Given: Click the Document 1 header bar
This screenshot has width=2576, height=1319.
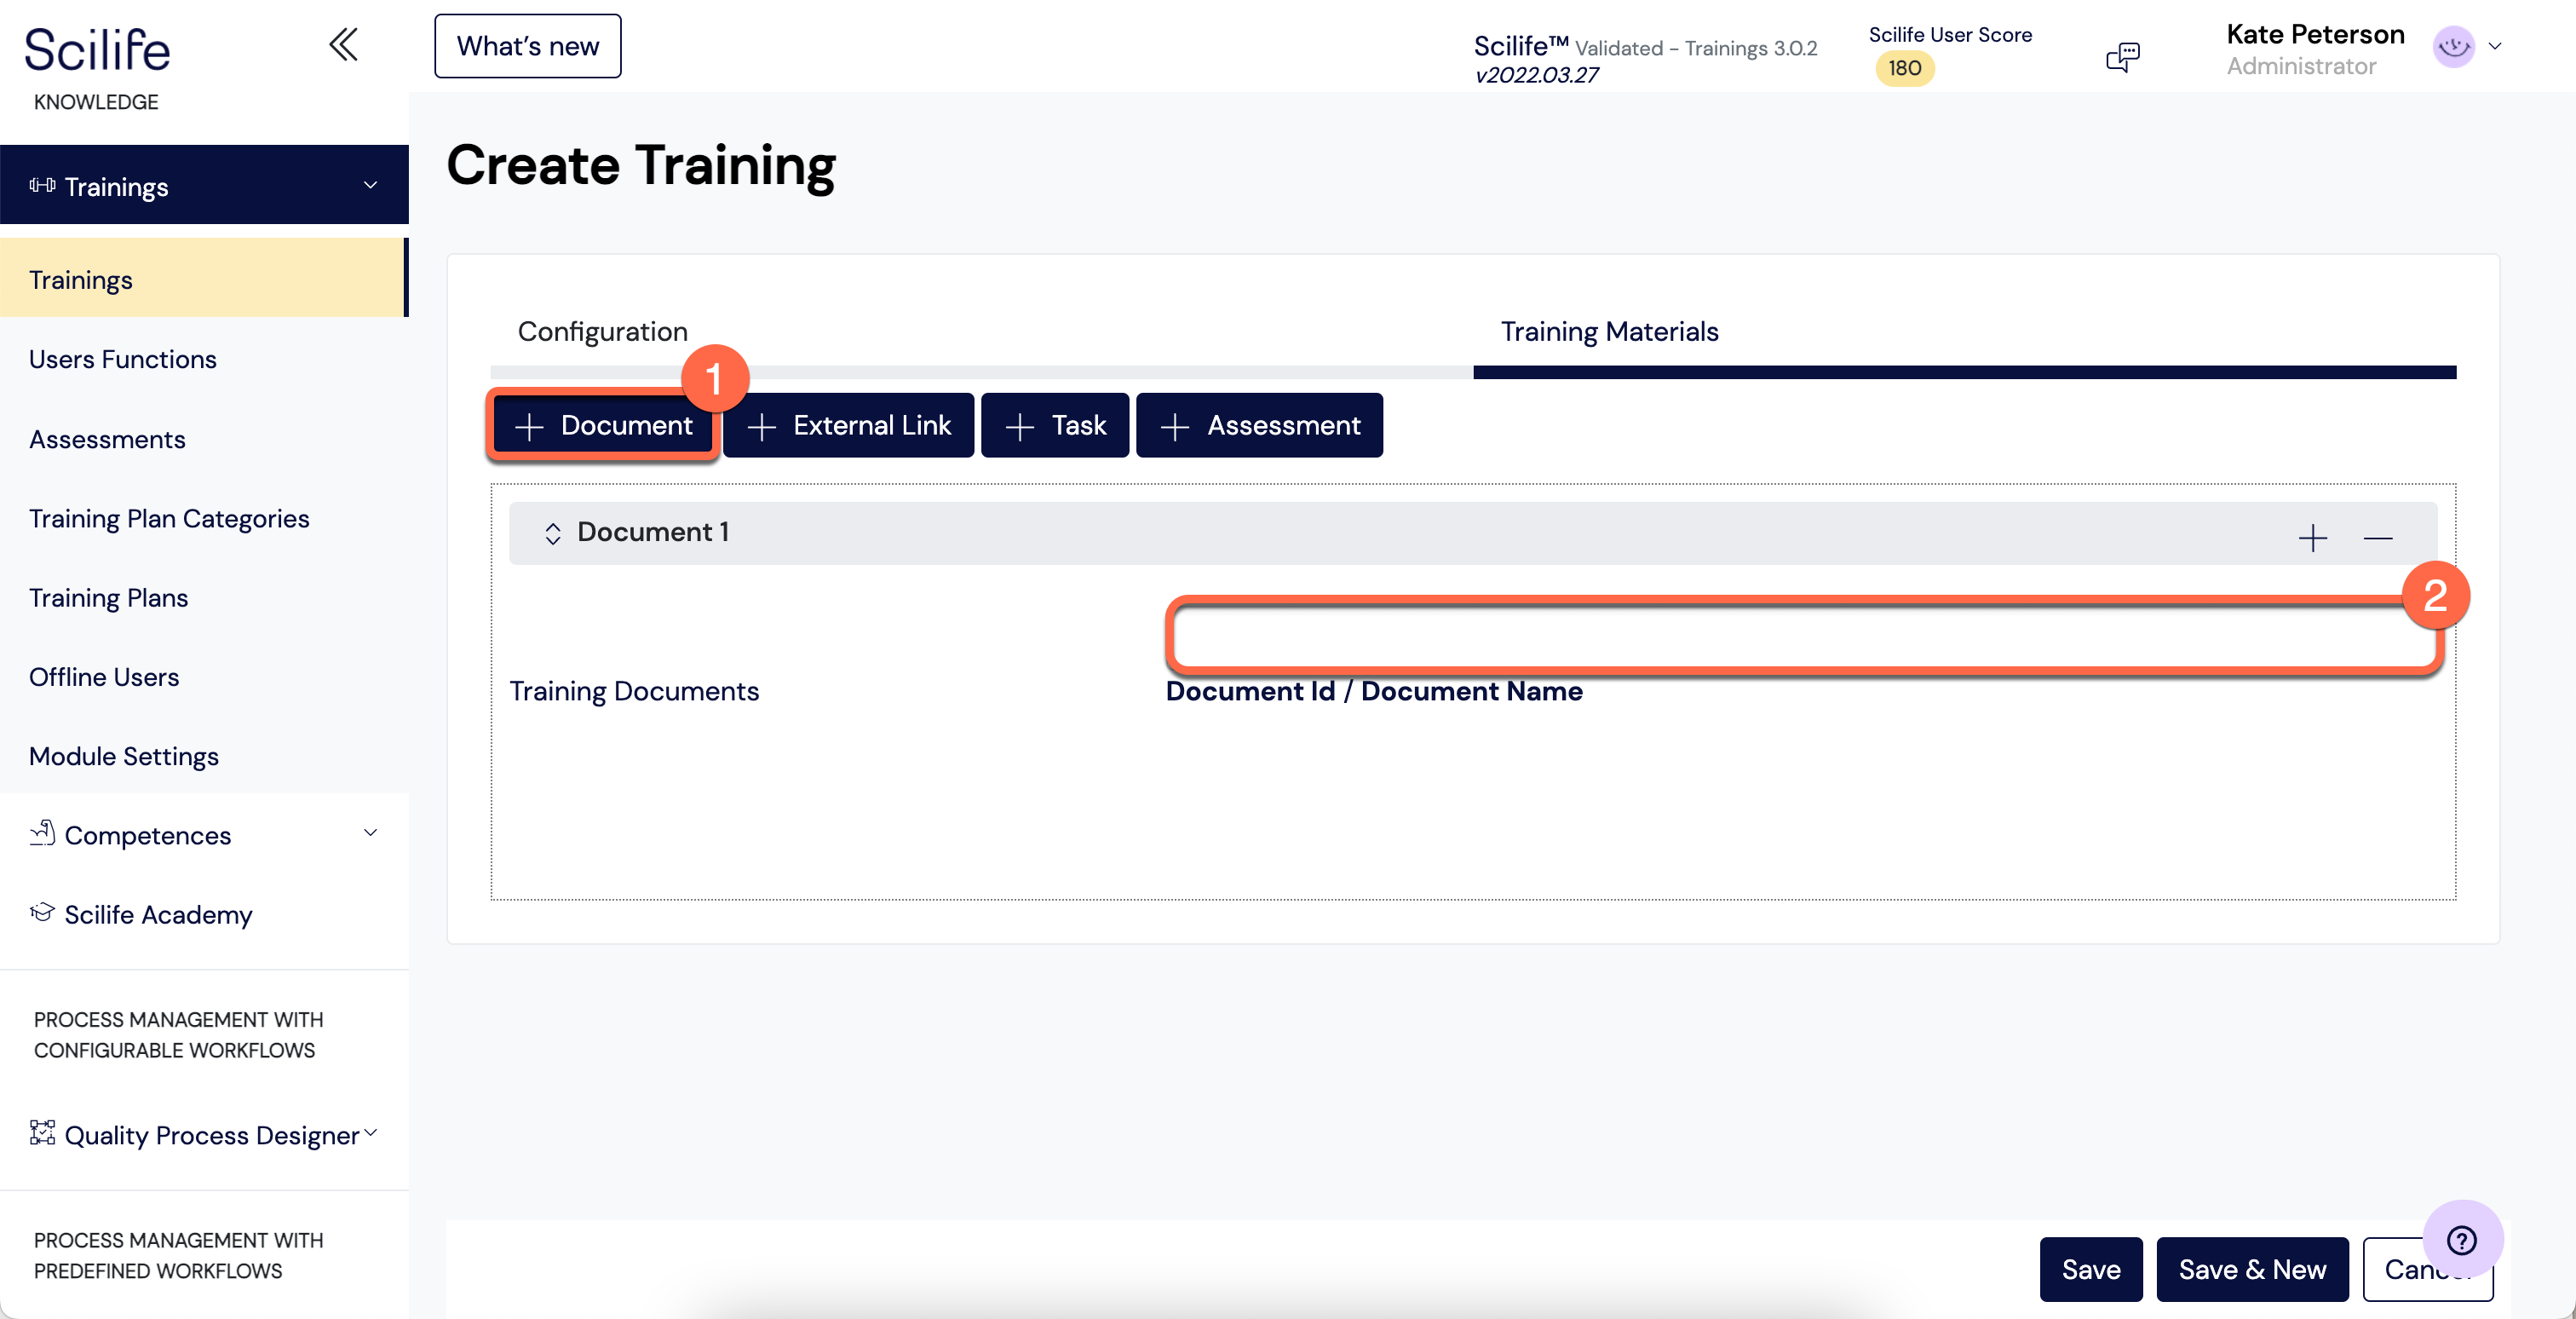Looking at the screenshot, I should pos(1472,533).
